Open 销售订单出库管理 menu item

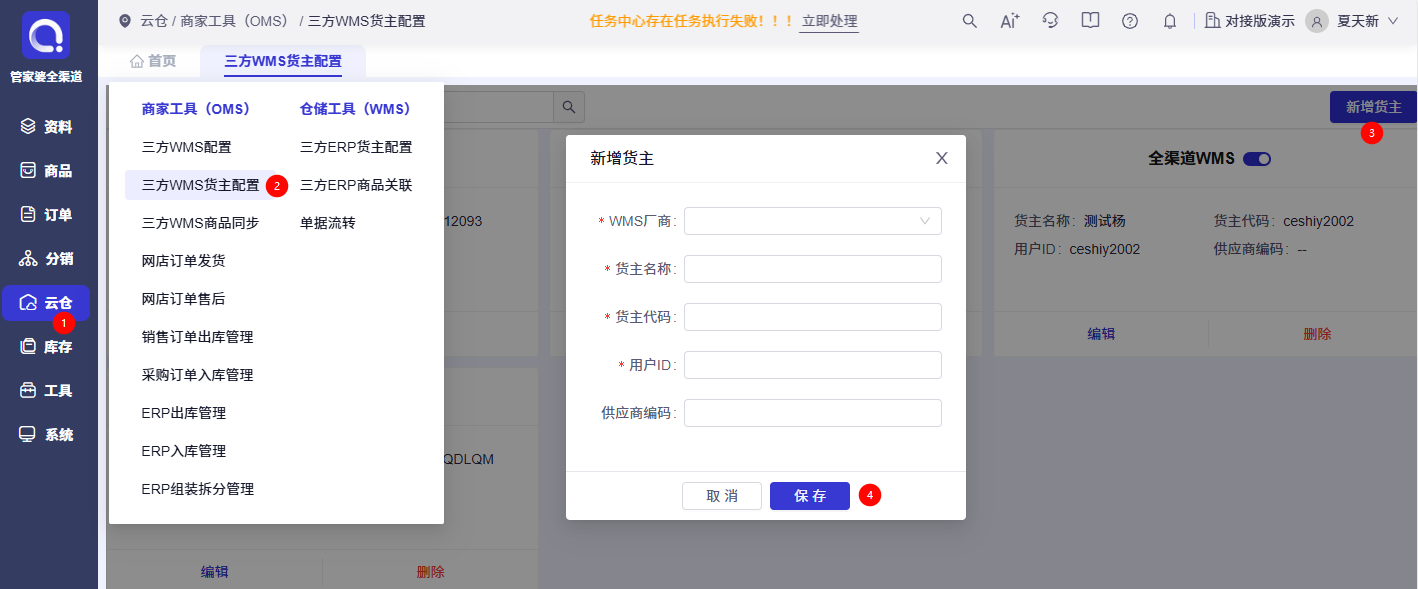tap(197, 337)
